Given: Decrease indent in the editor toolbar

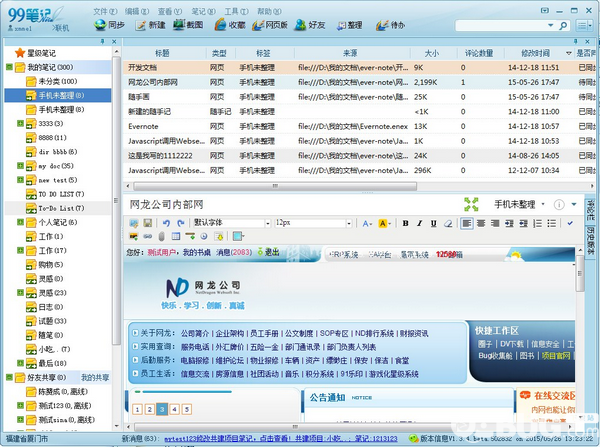Looking at the screenshot, I should [x=523, y=223].
